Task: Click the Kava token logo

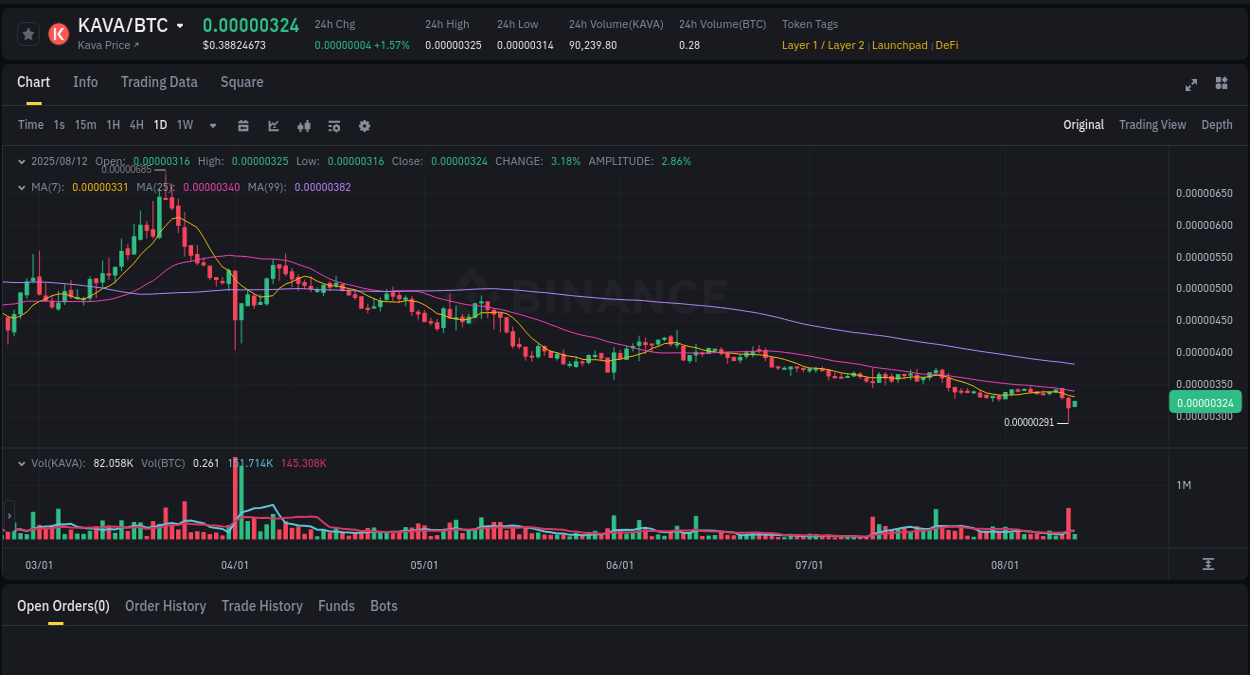Action: click(58, 33)
